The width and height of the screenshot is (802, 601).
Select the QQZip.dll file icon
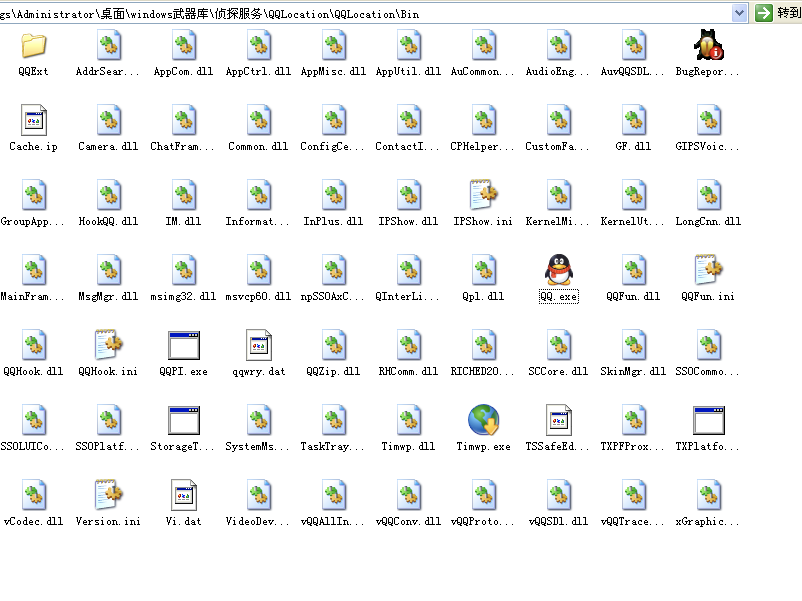333,345
